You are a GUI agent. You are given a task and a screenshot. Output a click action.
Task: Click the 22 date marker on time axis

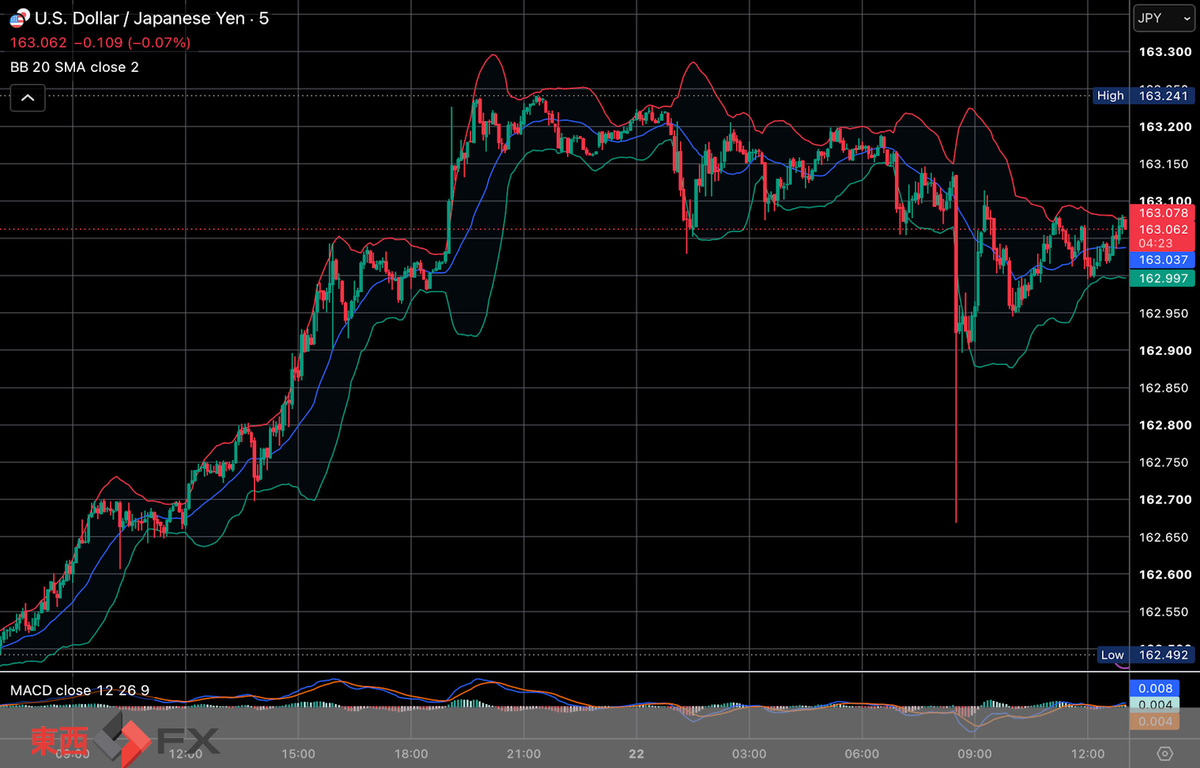point(637,753)
